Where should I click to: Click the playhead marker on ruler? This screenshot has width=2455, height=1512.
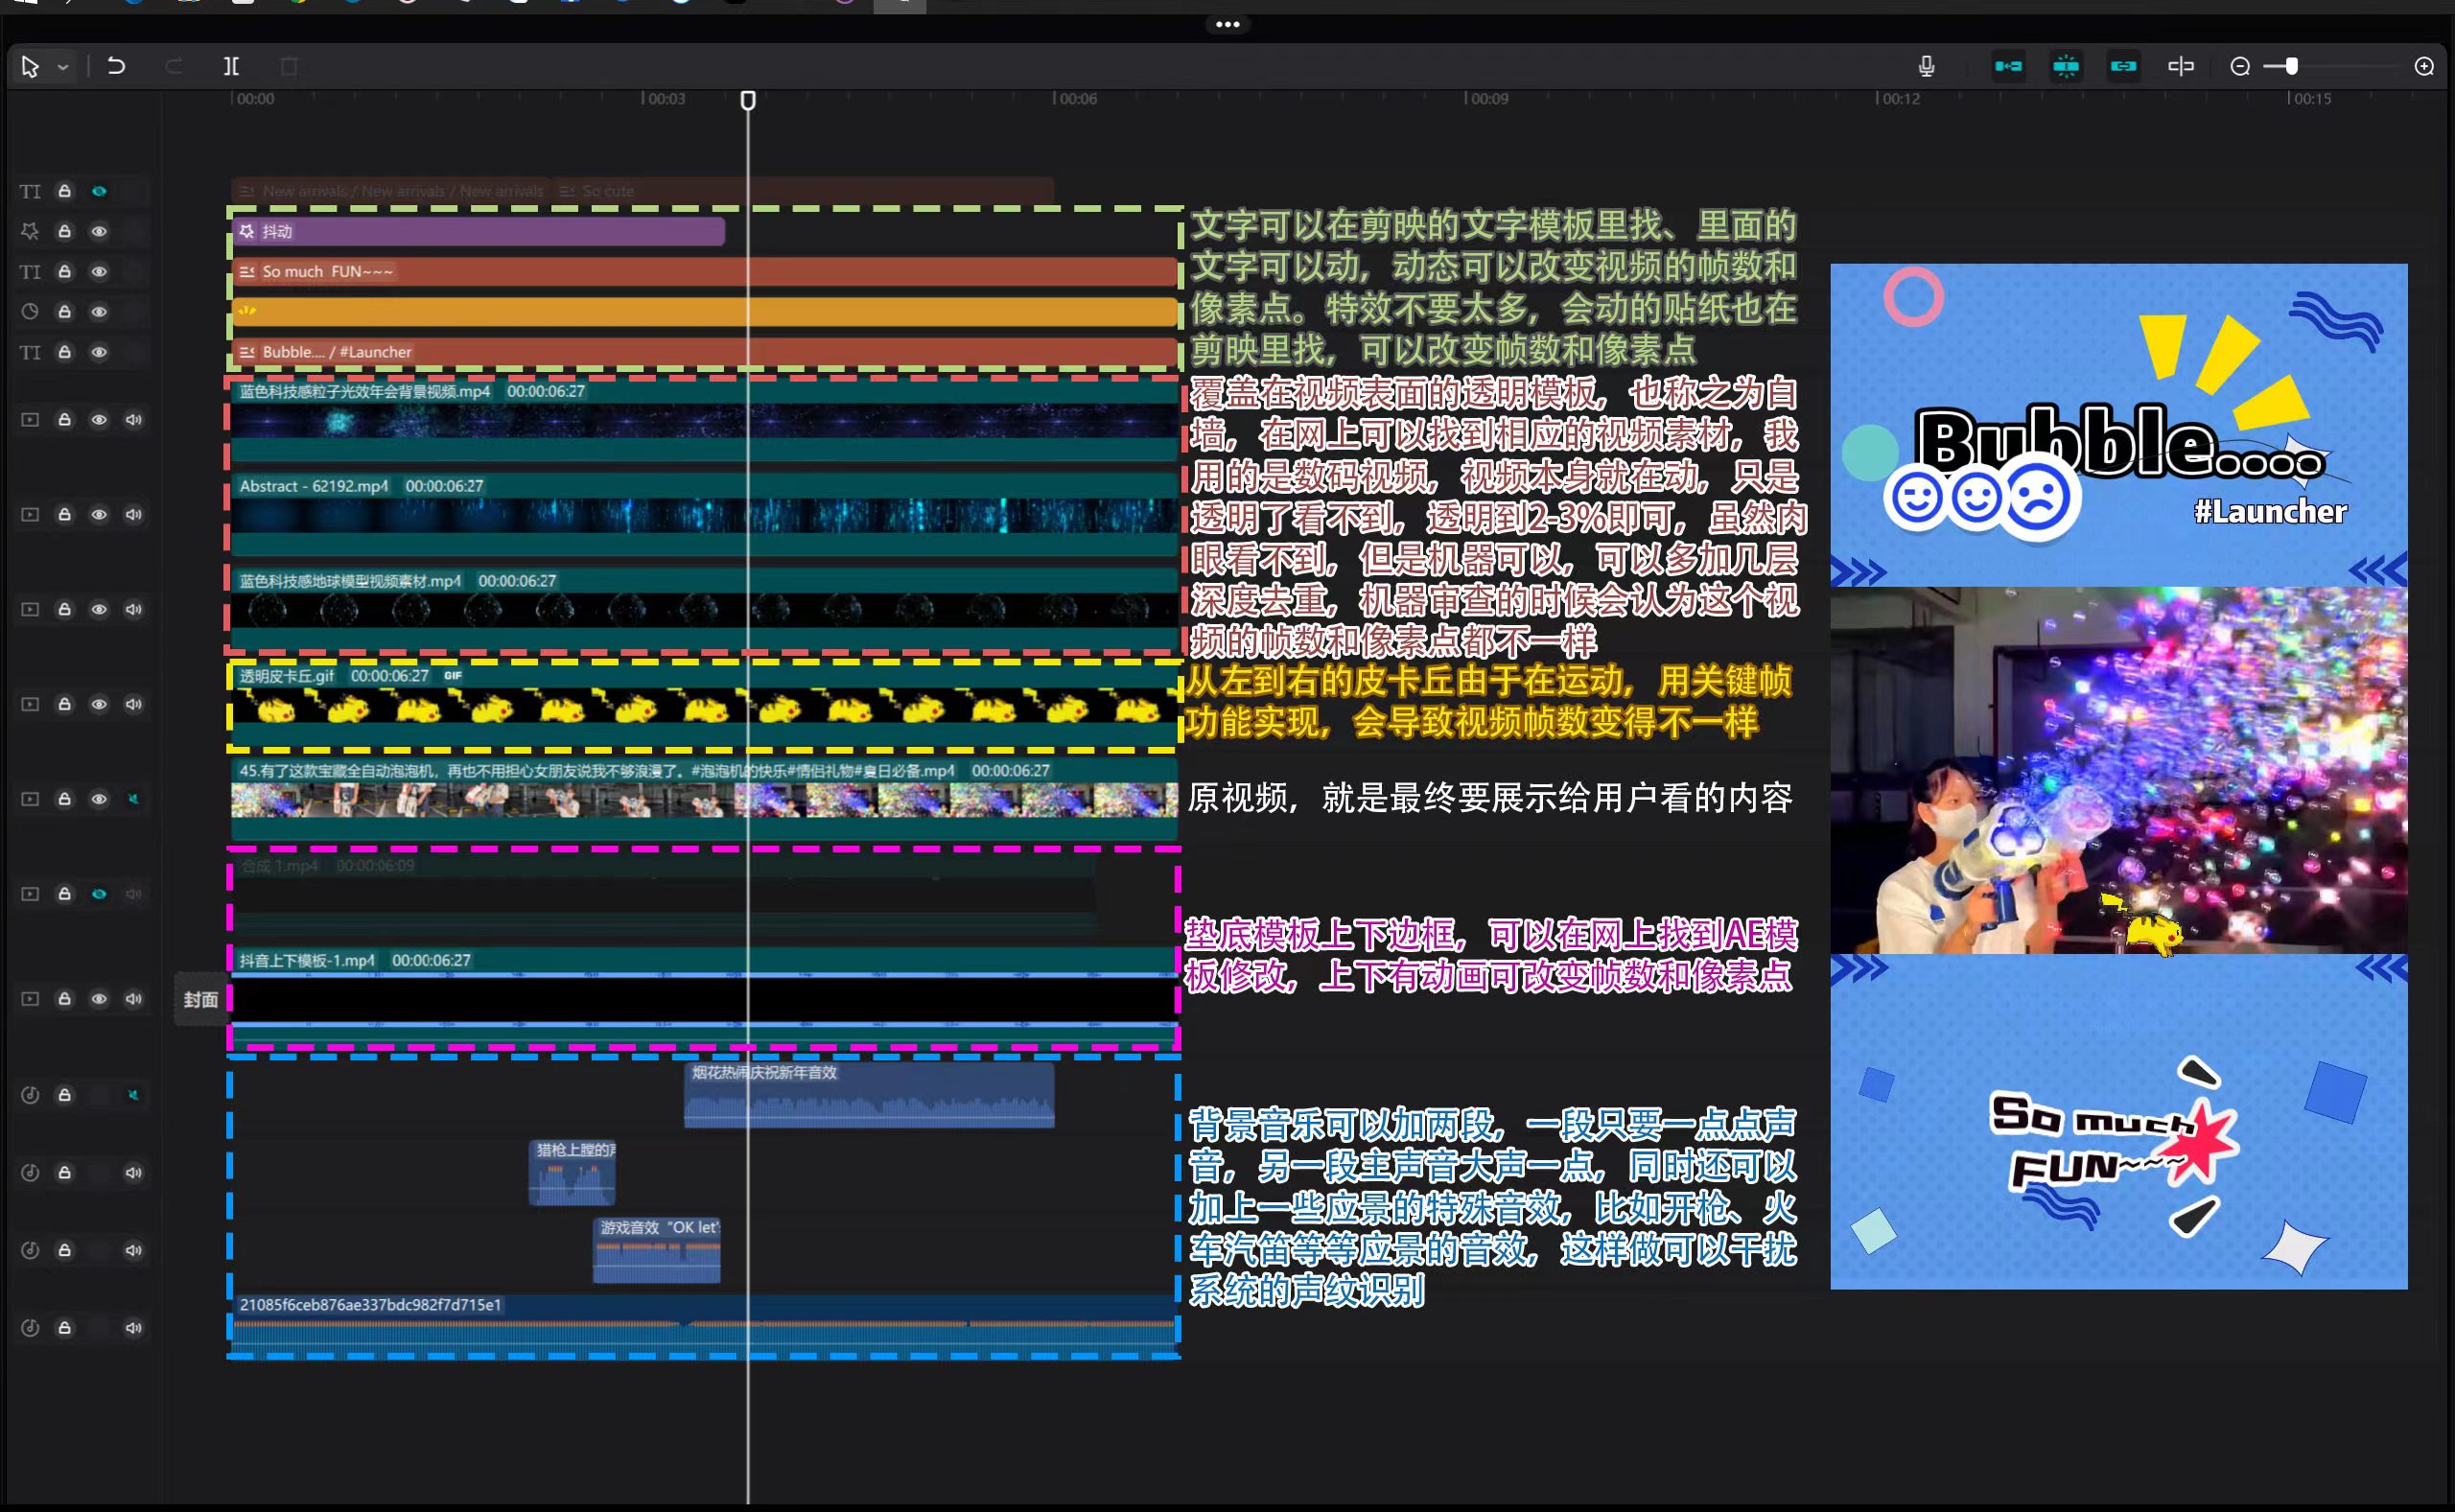(x=748, y=100)
